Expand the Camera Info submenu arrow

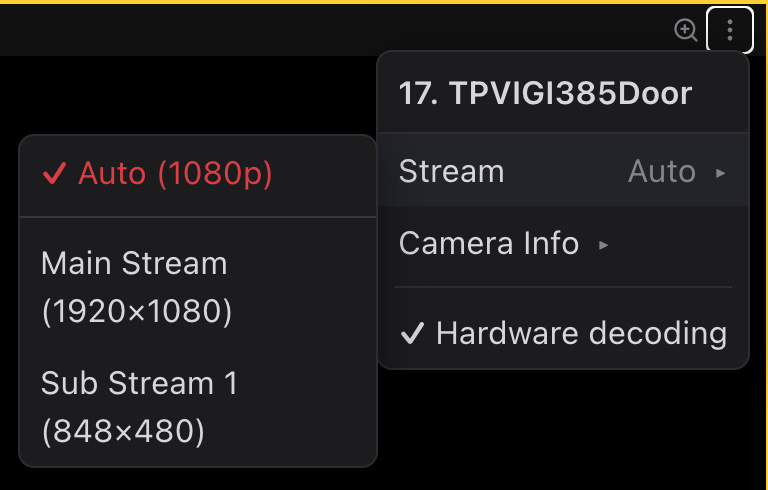603,243
